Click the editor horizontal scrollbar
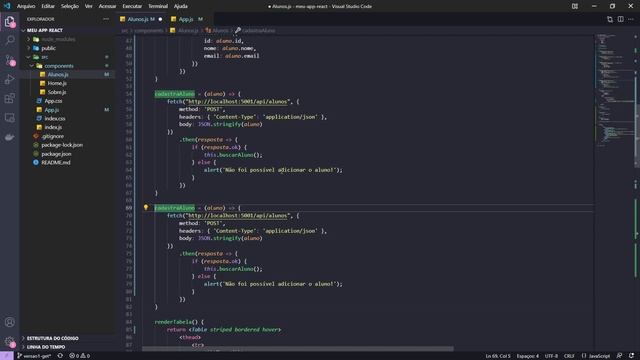The image size is (640, 360). coord(298,349)
